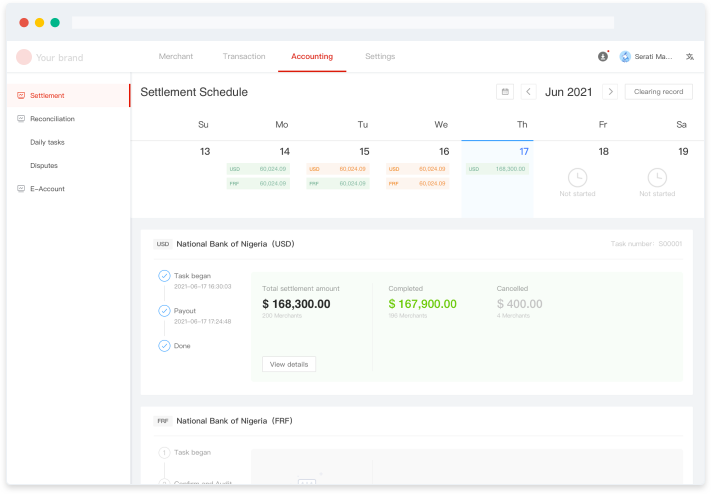Click the USD settlement entry on day 15
This screenshot has height=494, width=711.
point(338,169)
